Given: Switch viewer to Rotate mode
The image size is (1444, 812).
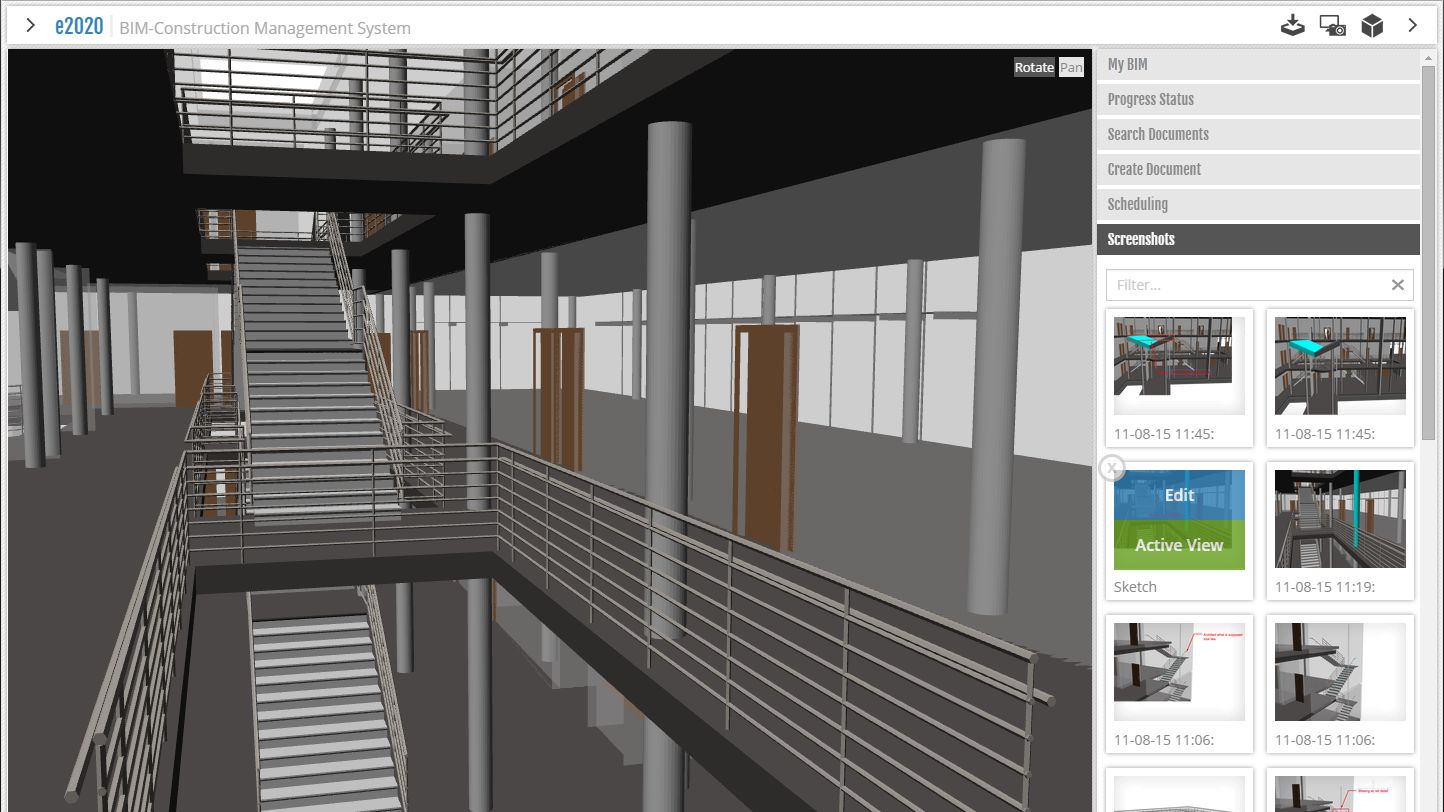Looking at the screenshot, I should coord(1034,67).
